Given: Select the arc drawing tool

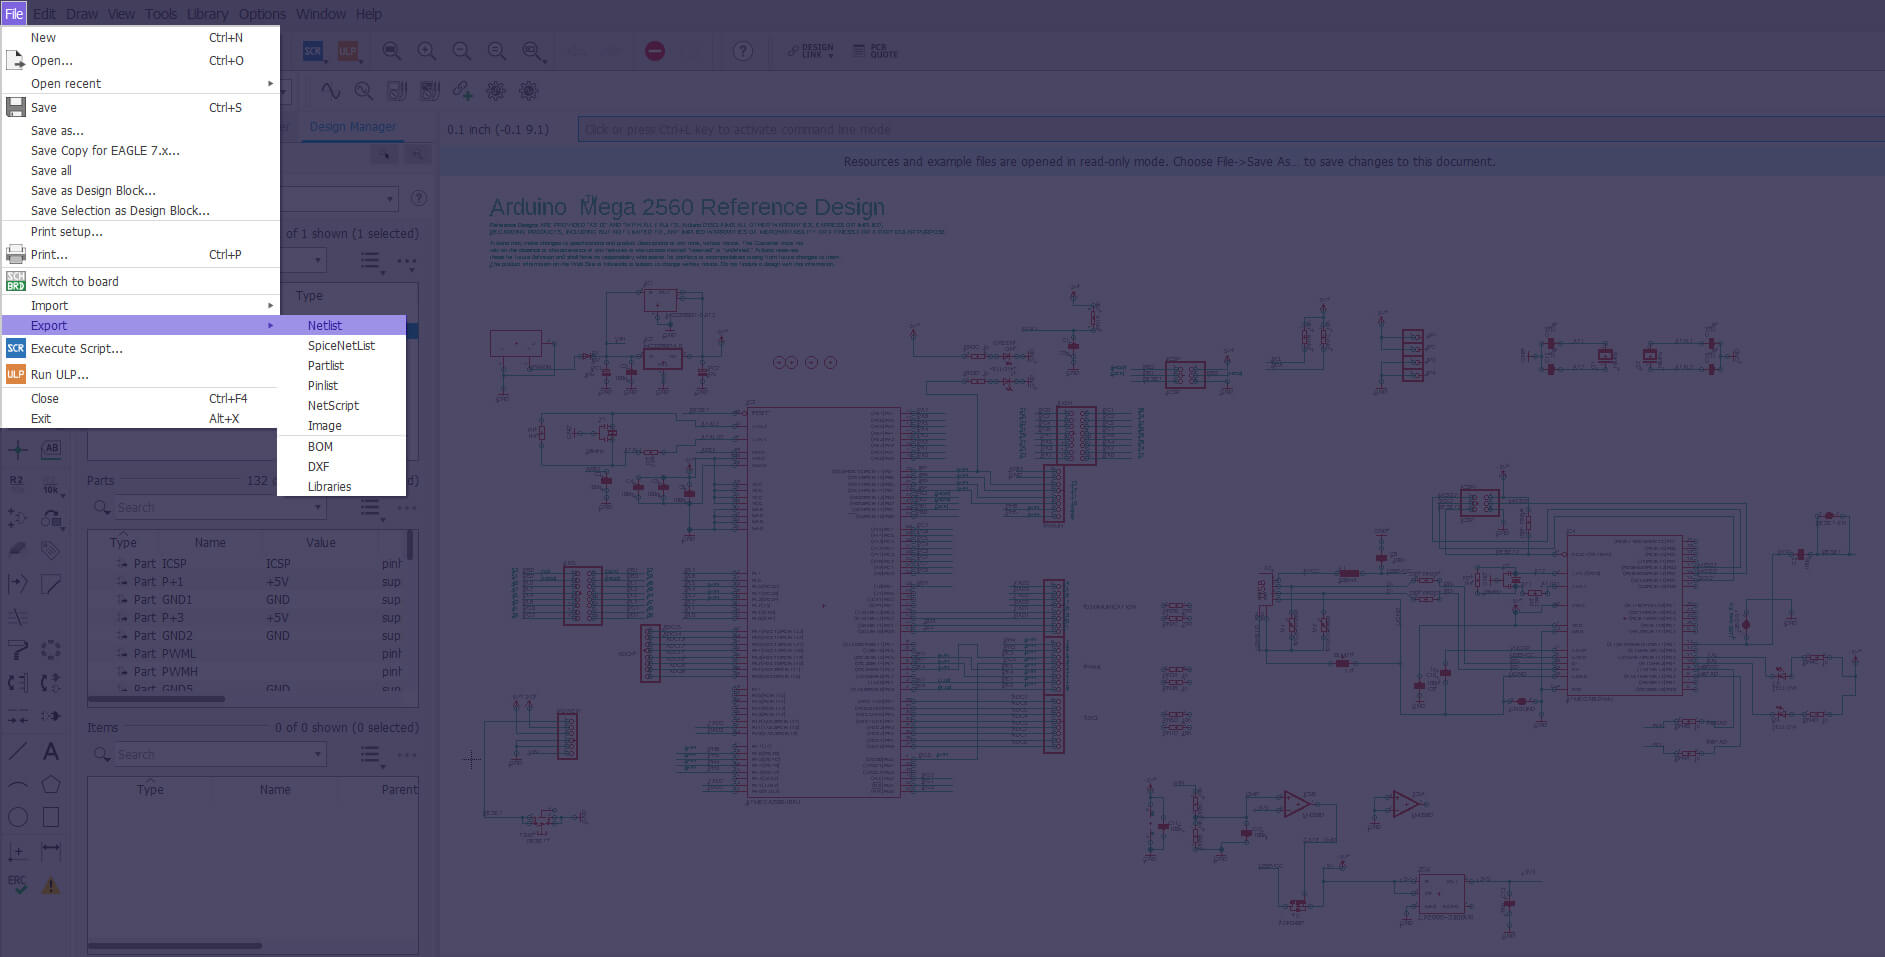Looking at the screenshot, I should pyautogui.click(x=18, y=785).
